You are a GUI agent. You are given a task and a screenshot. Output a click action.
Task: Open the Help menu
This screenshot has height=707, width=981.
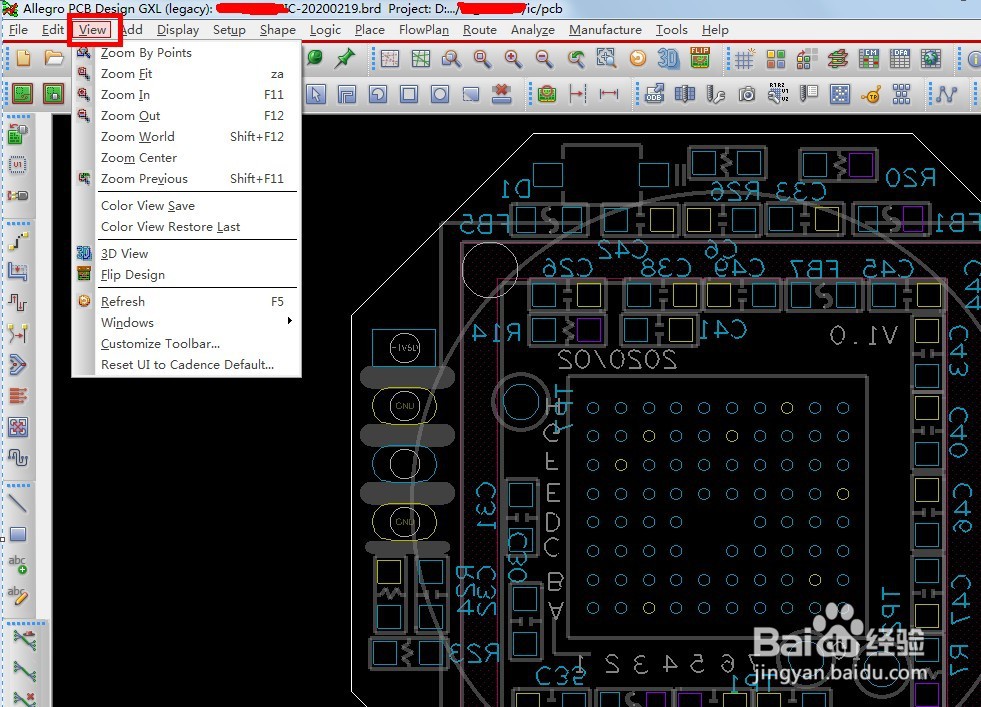(x=715, y=29)
